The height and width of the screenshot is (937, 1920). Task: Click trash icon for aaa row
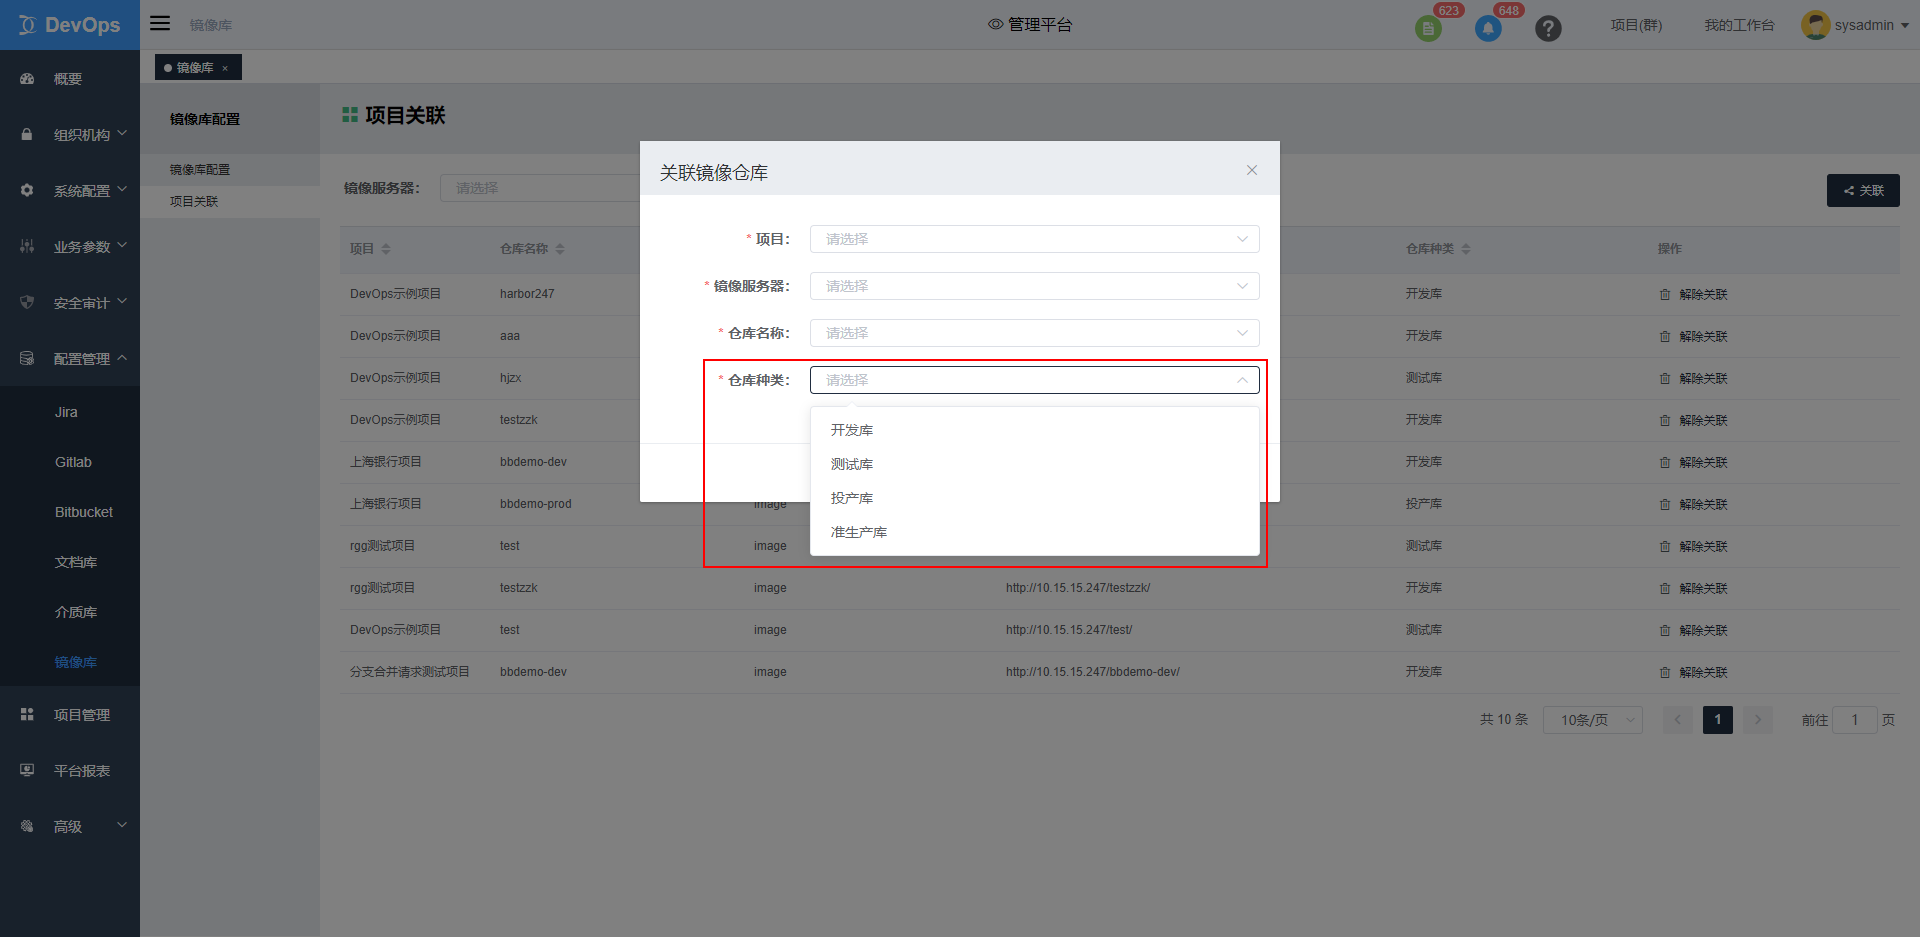[1665, 336]
